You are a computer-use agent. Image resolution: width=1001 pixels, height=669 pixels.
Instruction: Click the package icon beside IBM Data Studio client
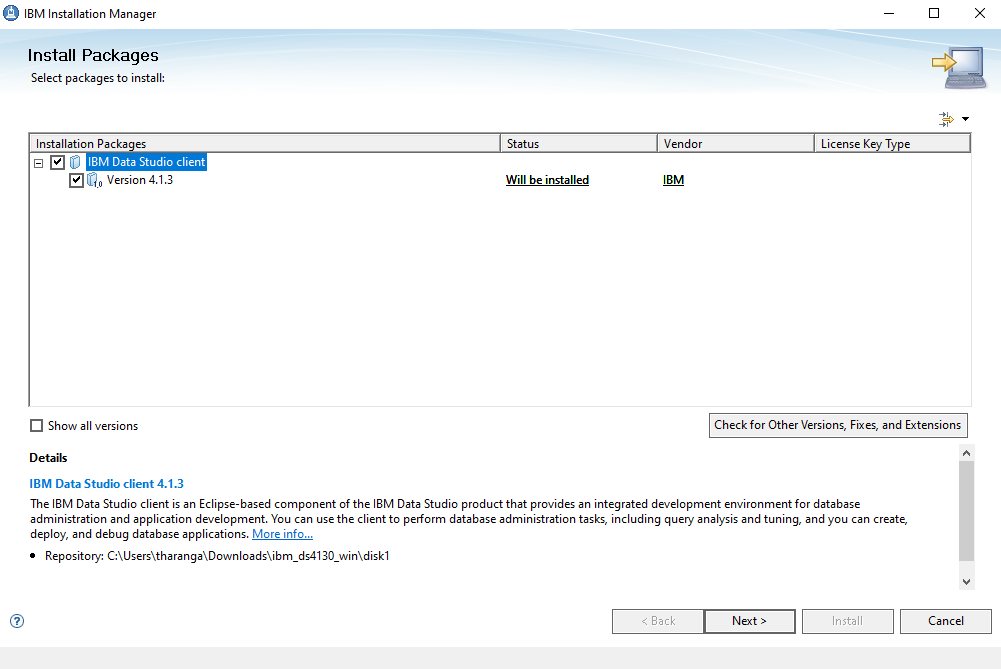coord(75,162)
